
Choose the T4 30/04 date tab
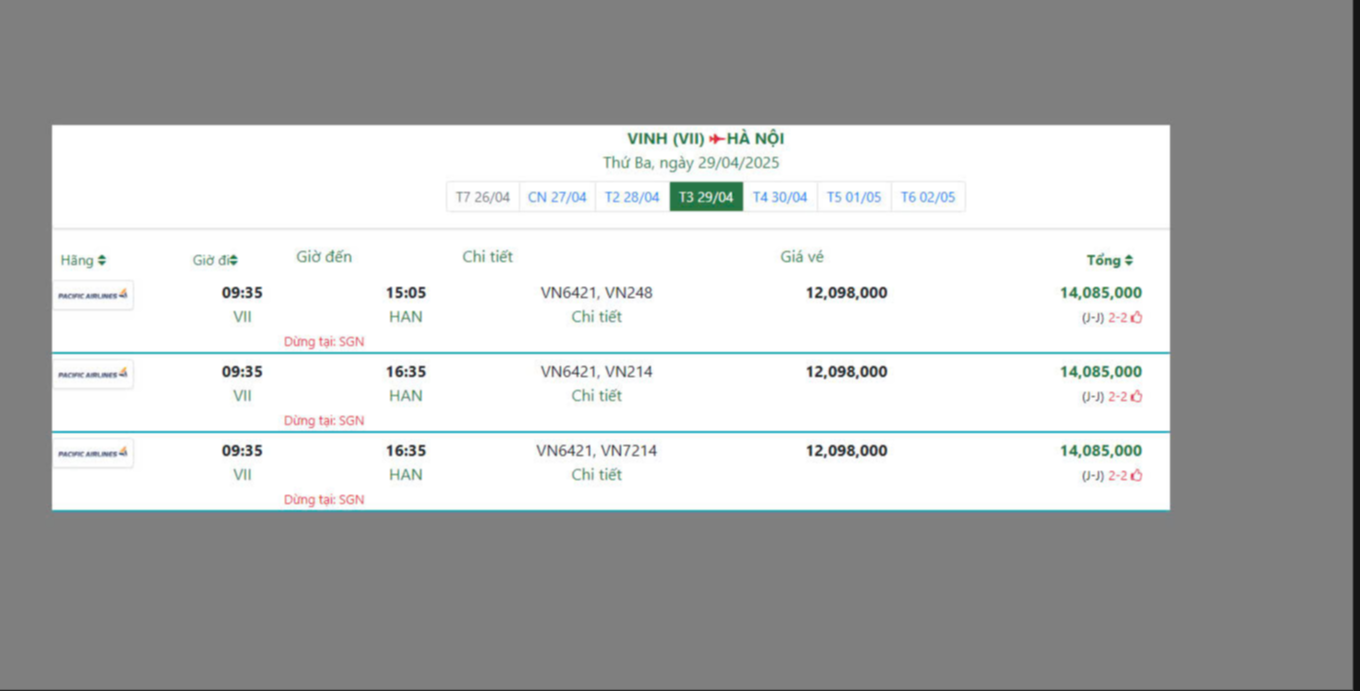780,197
